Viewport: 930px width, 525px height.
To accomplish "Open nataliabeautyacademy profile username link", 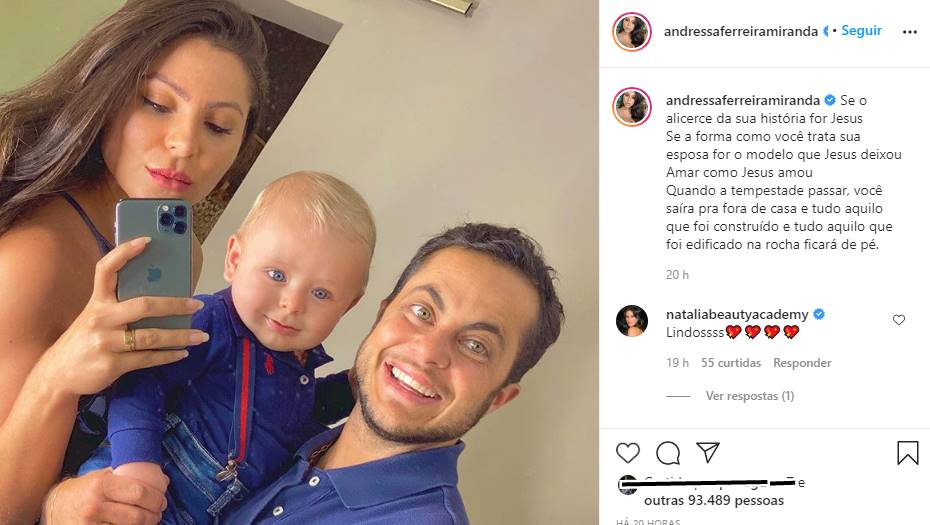I will (737, 314).
